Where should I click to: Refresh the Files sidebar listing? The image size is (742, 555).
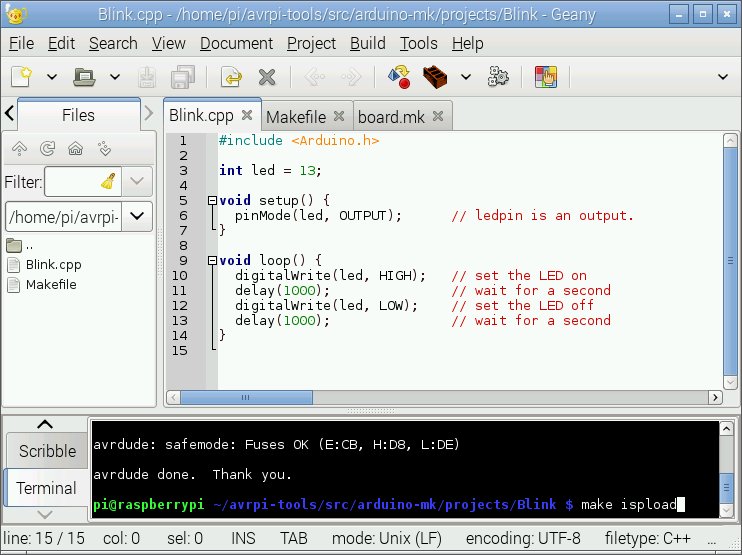(x=47, y=149)
